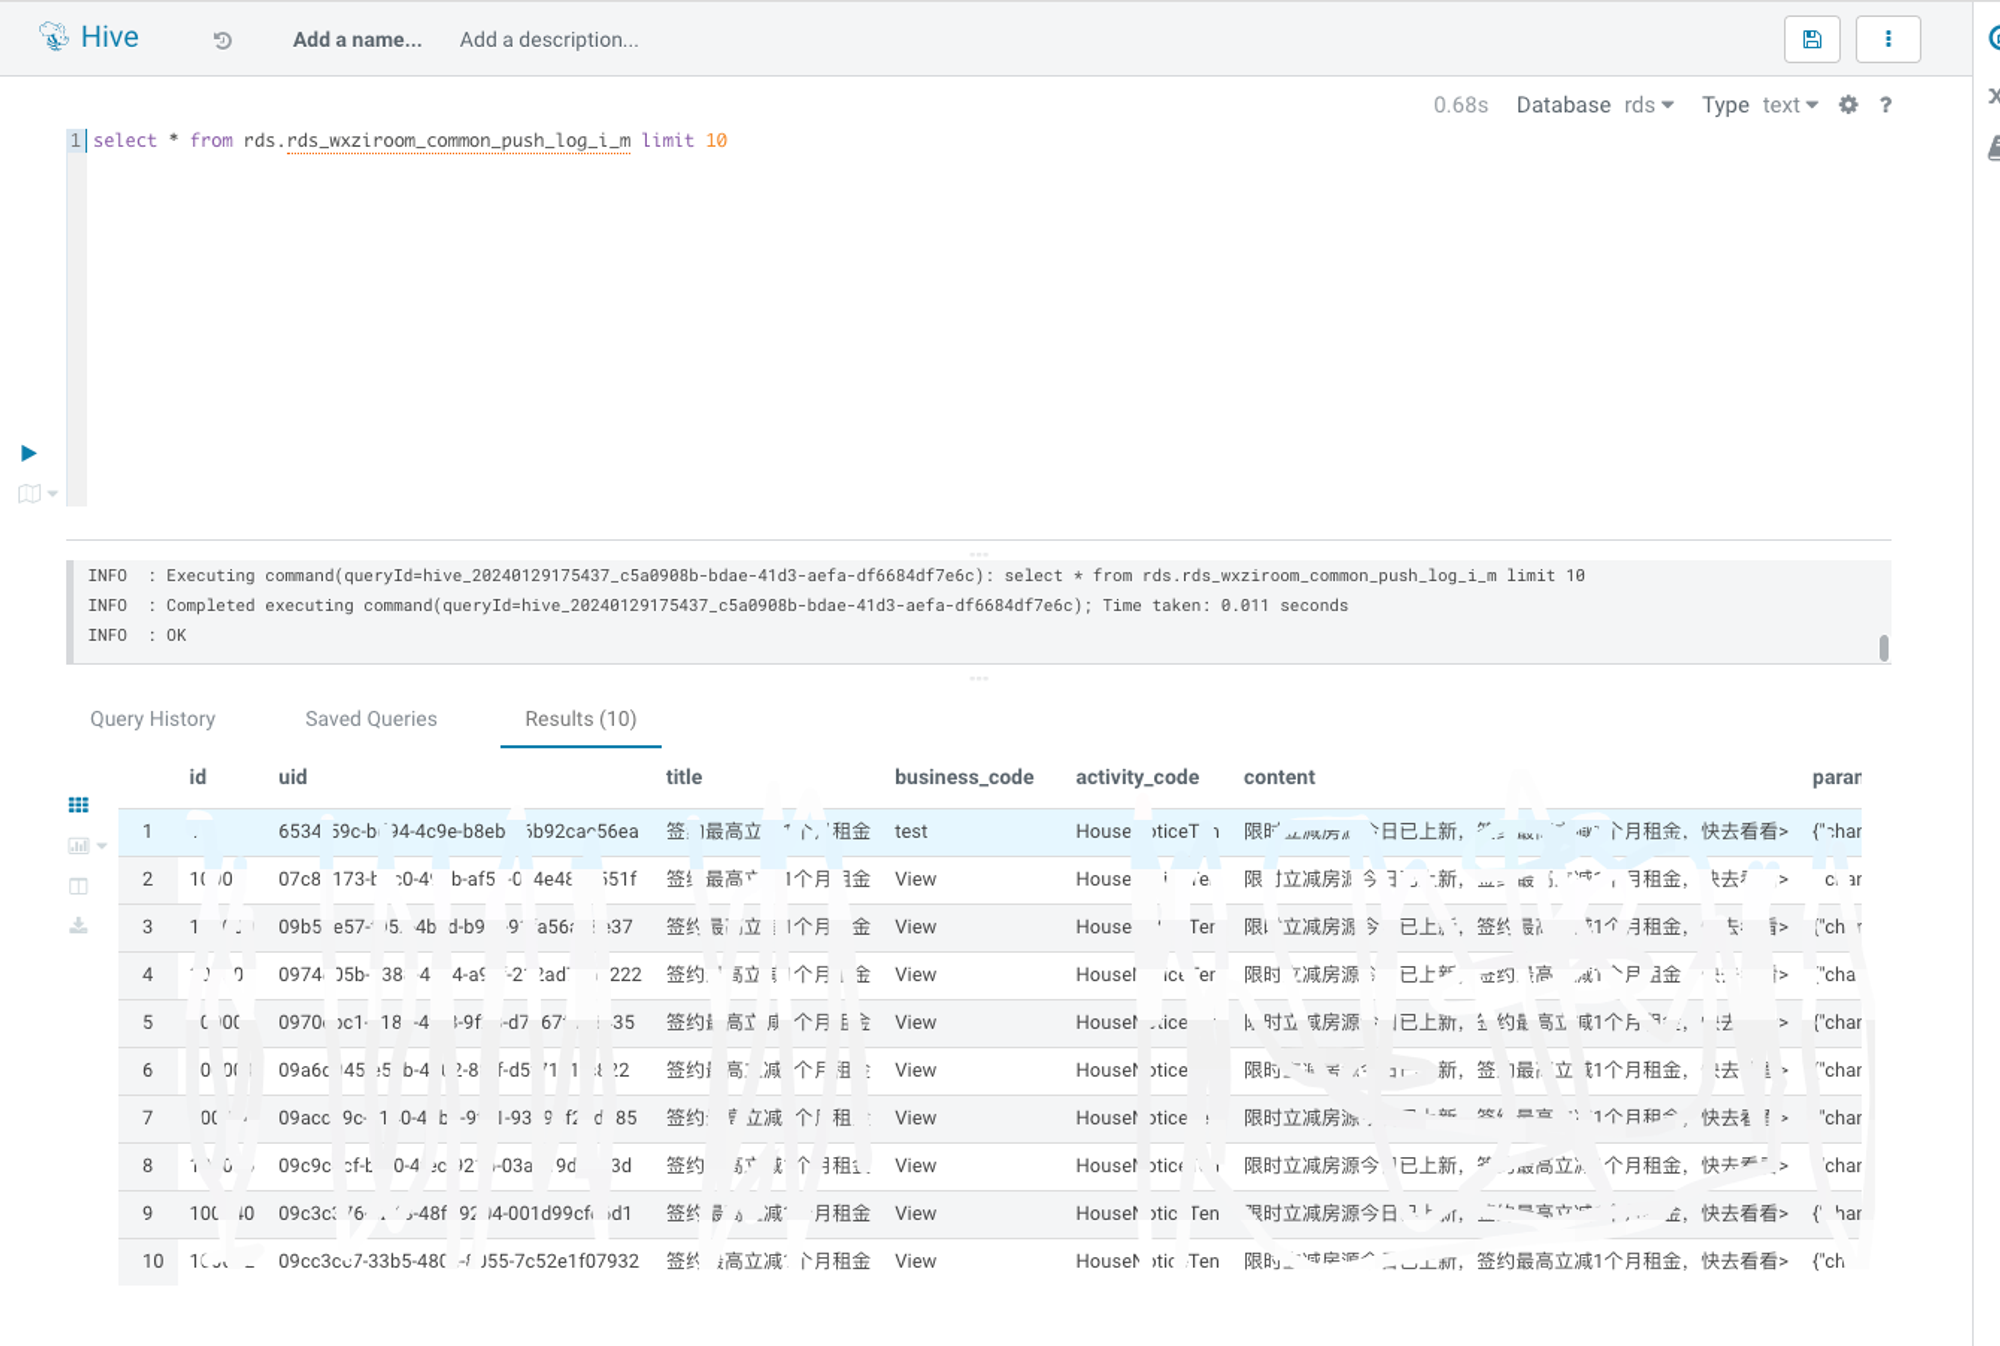The width and height of the screenshot is (2000, 1346).
Task: Download results with the export icon
Action: (x=78, y=926)
